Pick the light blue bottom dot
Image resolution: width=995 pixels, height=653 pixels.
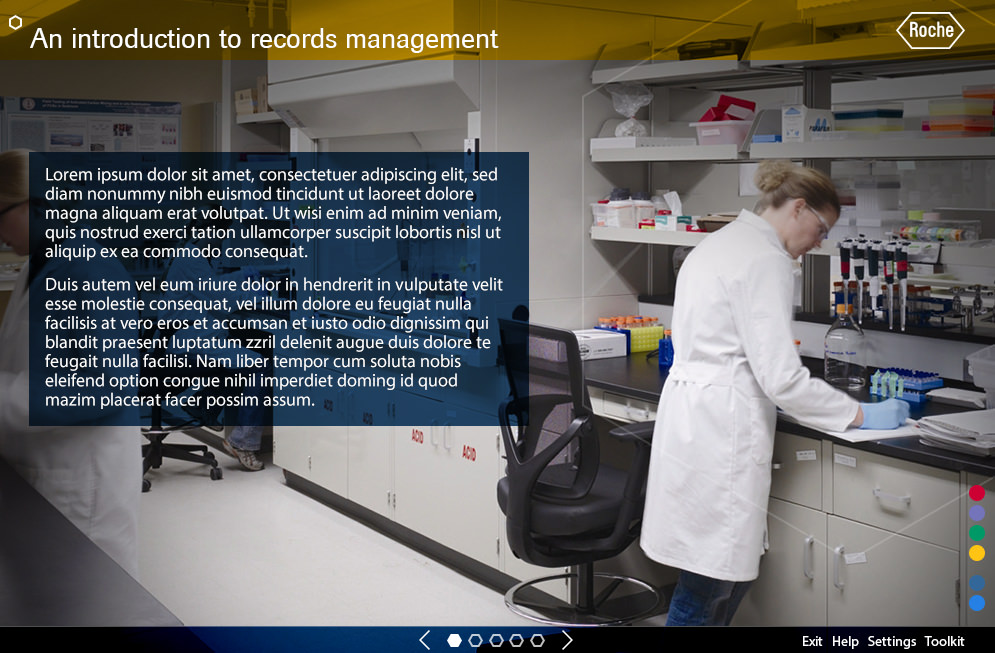(x=977, y=603)
